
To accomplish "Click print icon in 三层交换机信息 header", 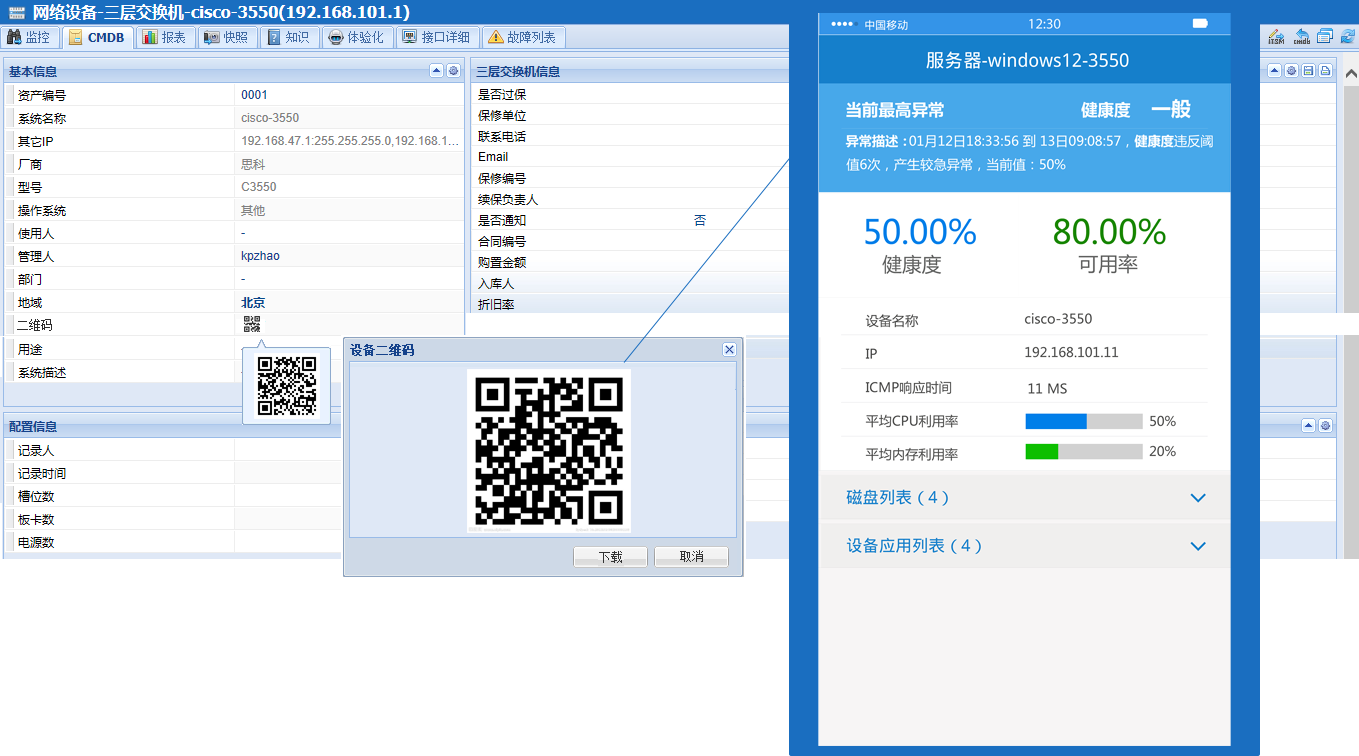I will click(1325, 71).
